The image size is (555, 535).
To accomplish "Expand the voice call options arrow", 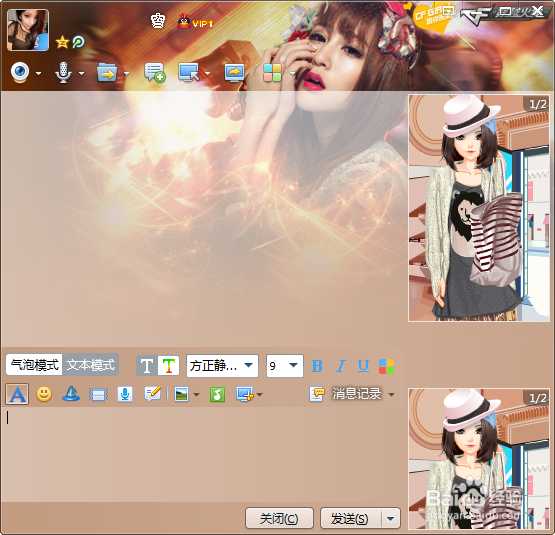I will click(x=81, y=73).
